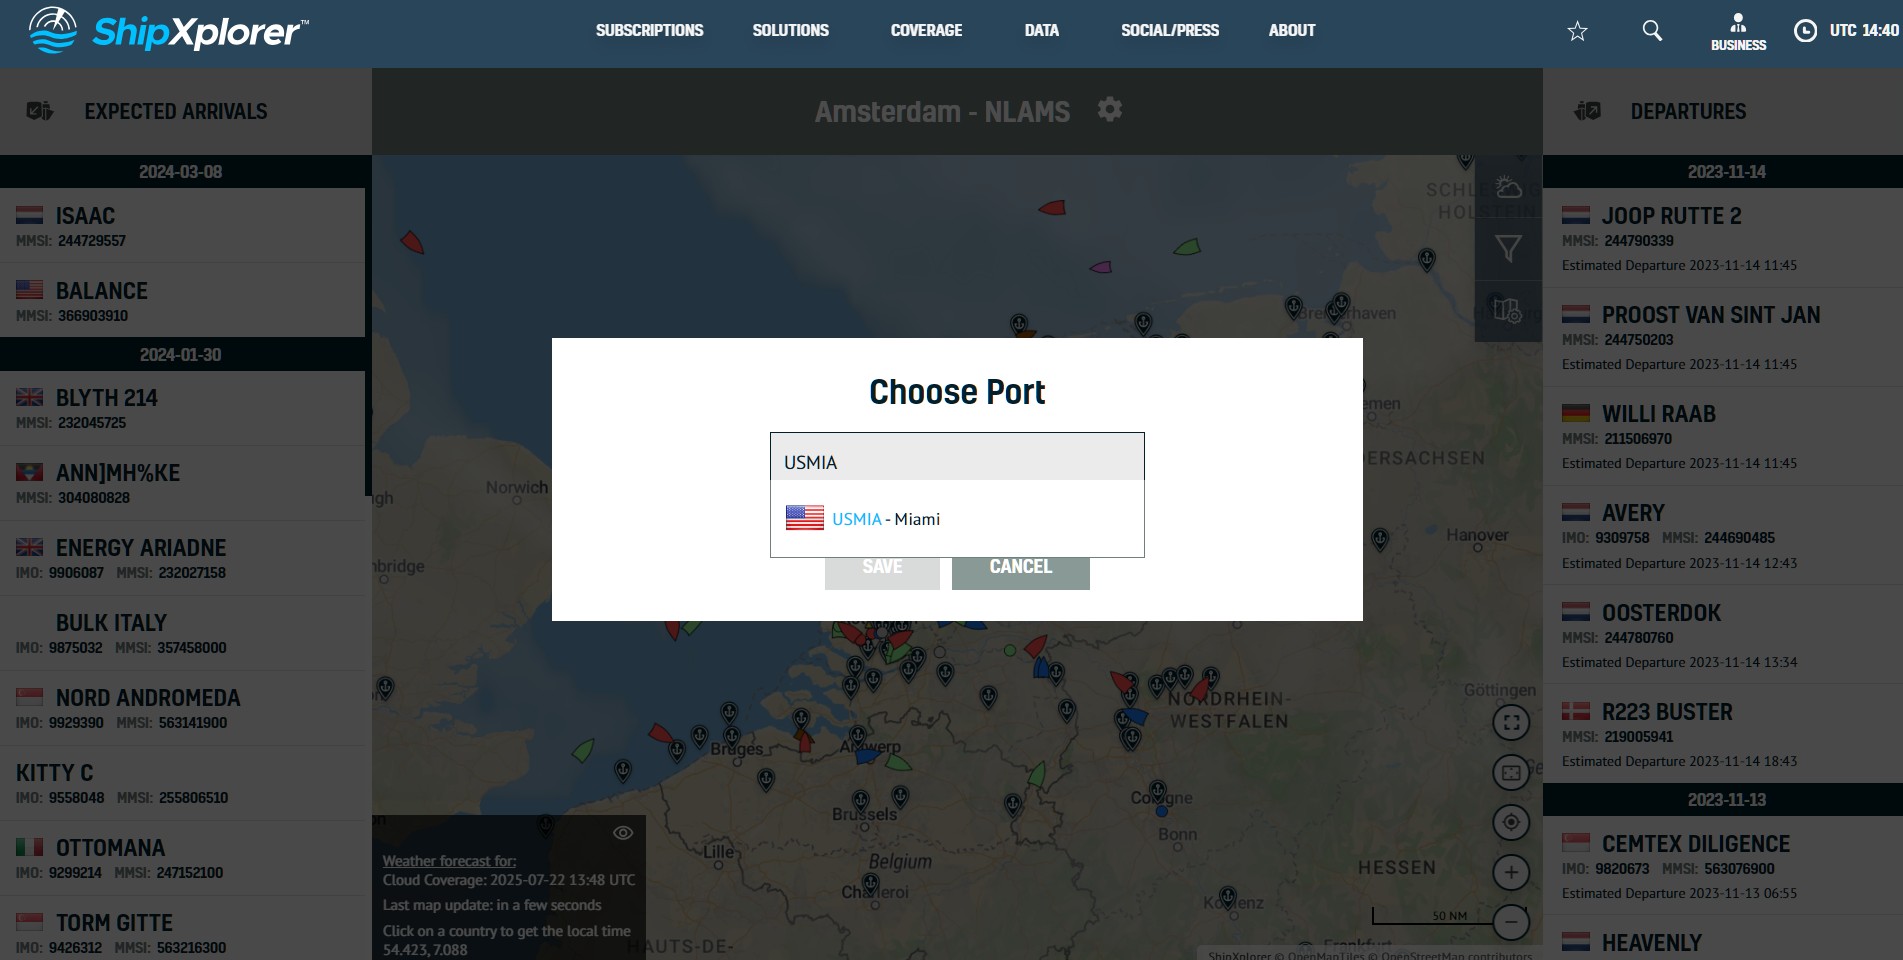Open the weather layer icon
Screen dimensions: 1903x960
coord(1508,187)
